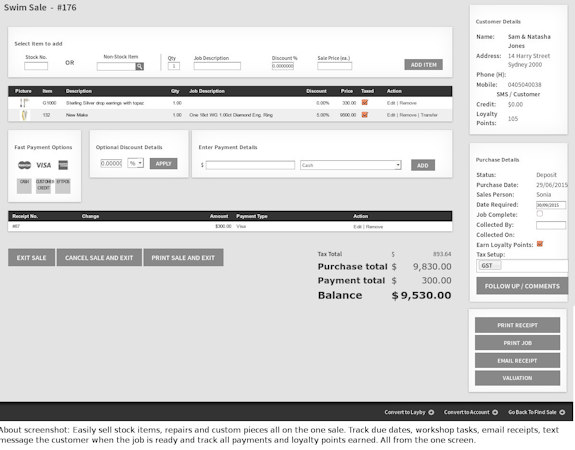The width and height of the screenshot is (575, 450).
Task: Click the ADD payment button
Action: point(423,165)
